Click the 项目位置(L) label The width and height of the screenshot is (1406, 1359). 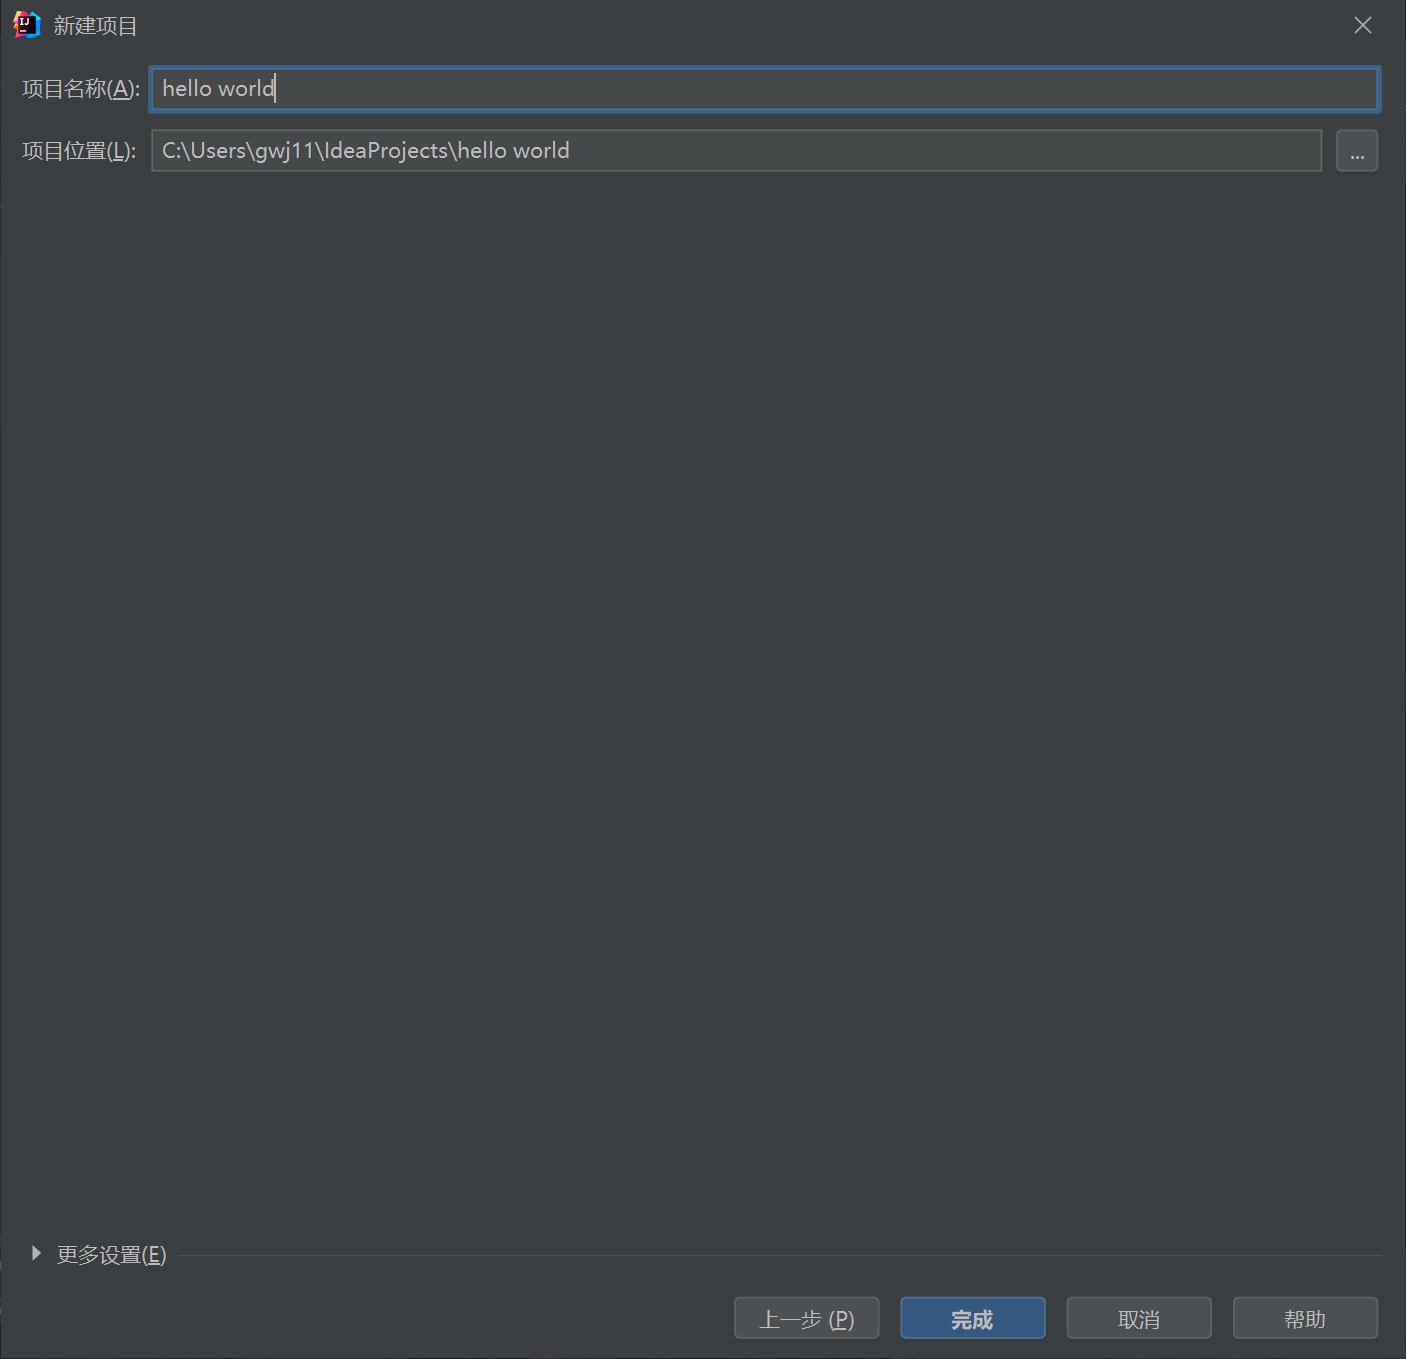coord(78,150)
